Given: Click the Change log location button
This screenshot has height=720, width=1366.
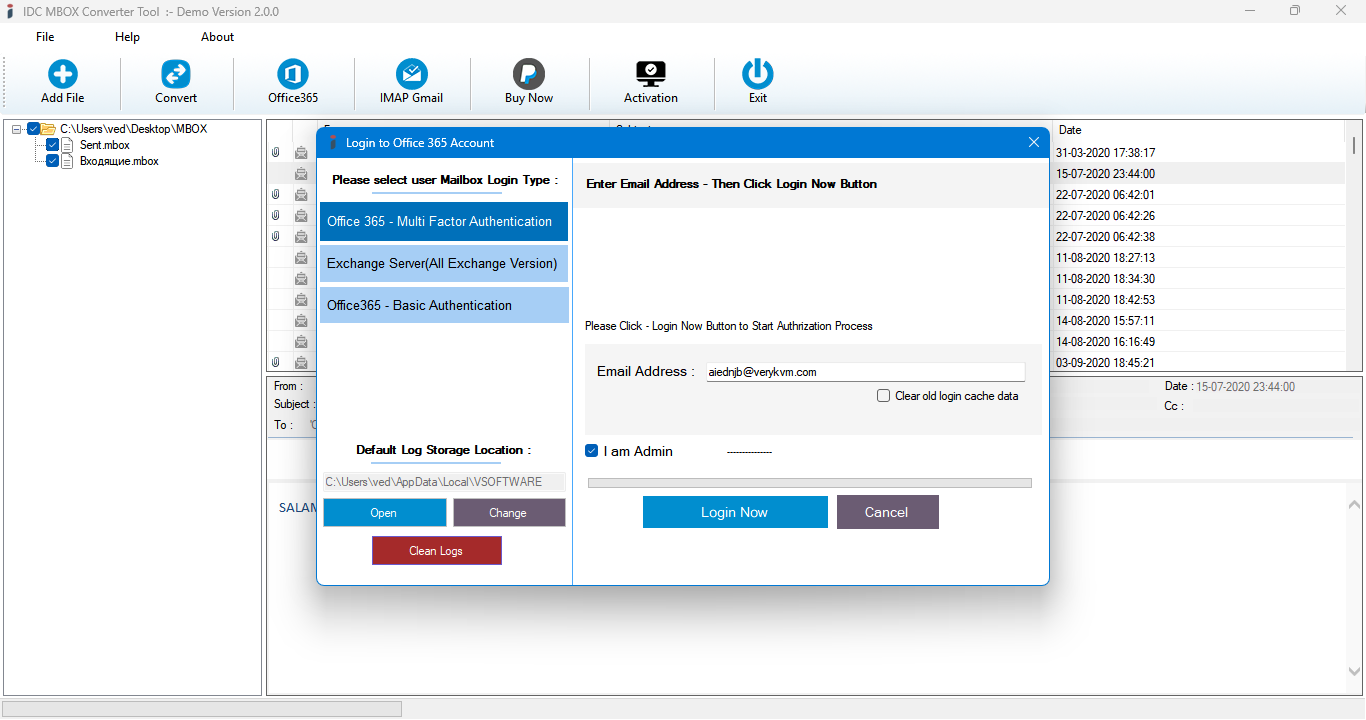Looking at the screenshot, I should click(x=509, y=513).
